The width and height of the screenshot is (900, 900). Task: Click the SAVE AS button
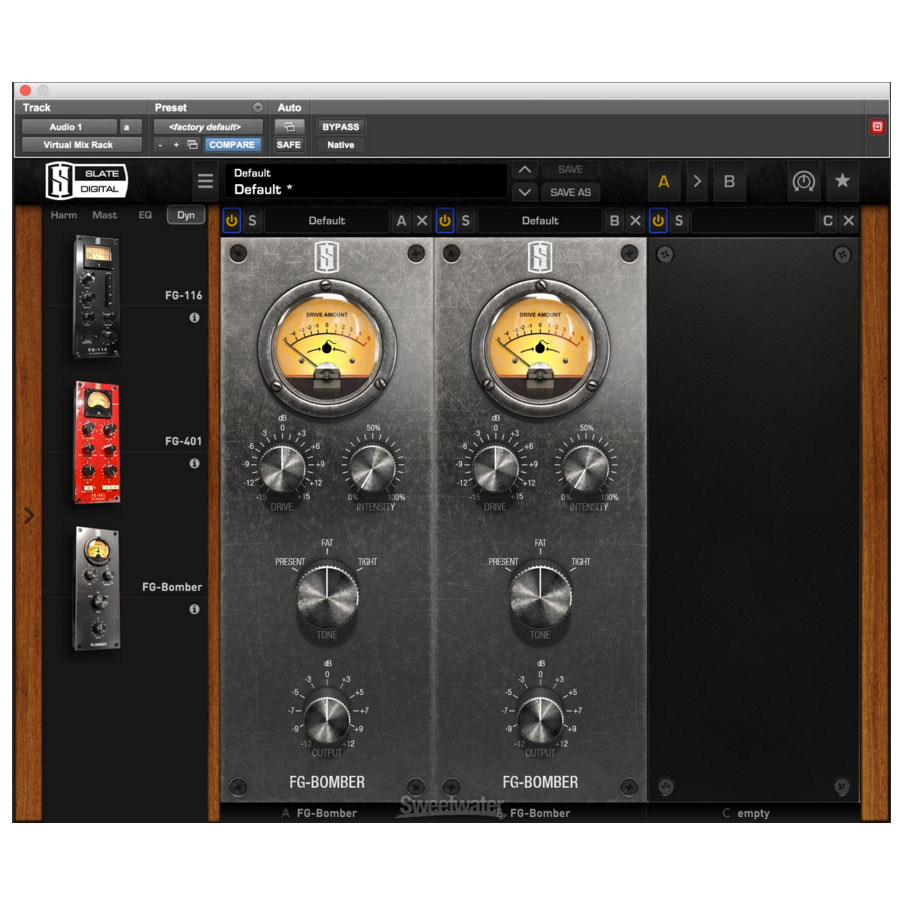[x=570, y=192]
